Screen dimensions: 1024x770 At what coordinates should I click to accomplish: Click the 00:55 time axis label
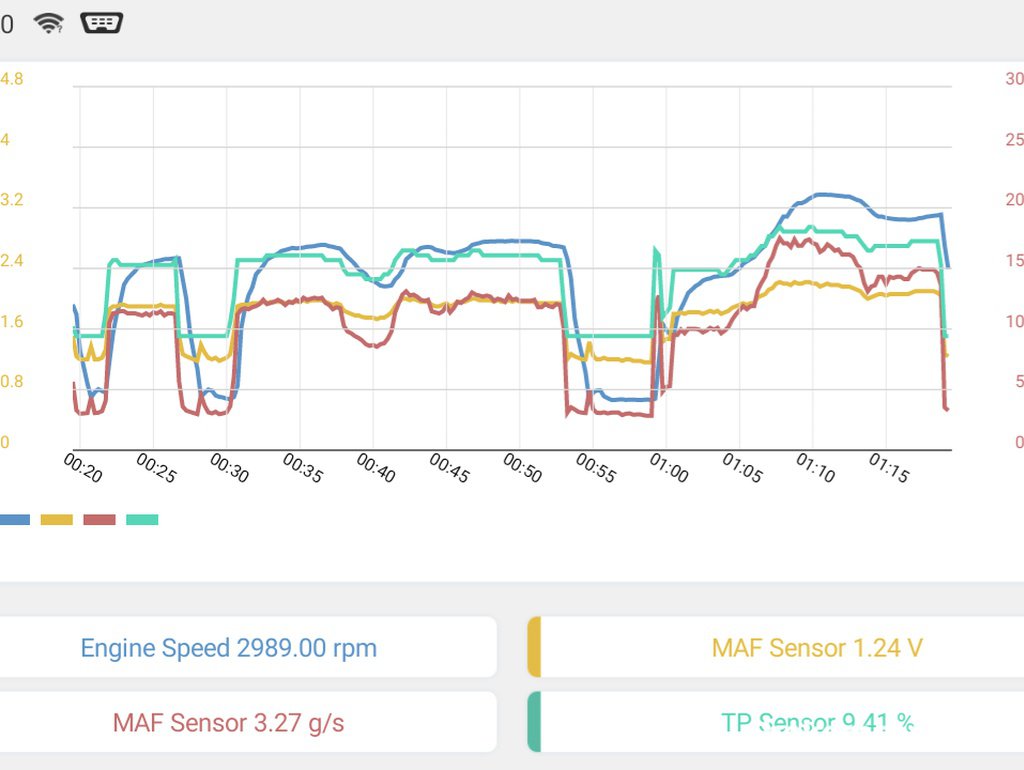pos(596,468)
